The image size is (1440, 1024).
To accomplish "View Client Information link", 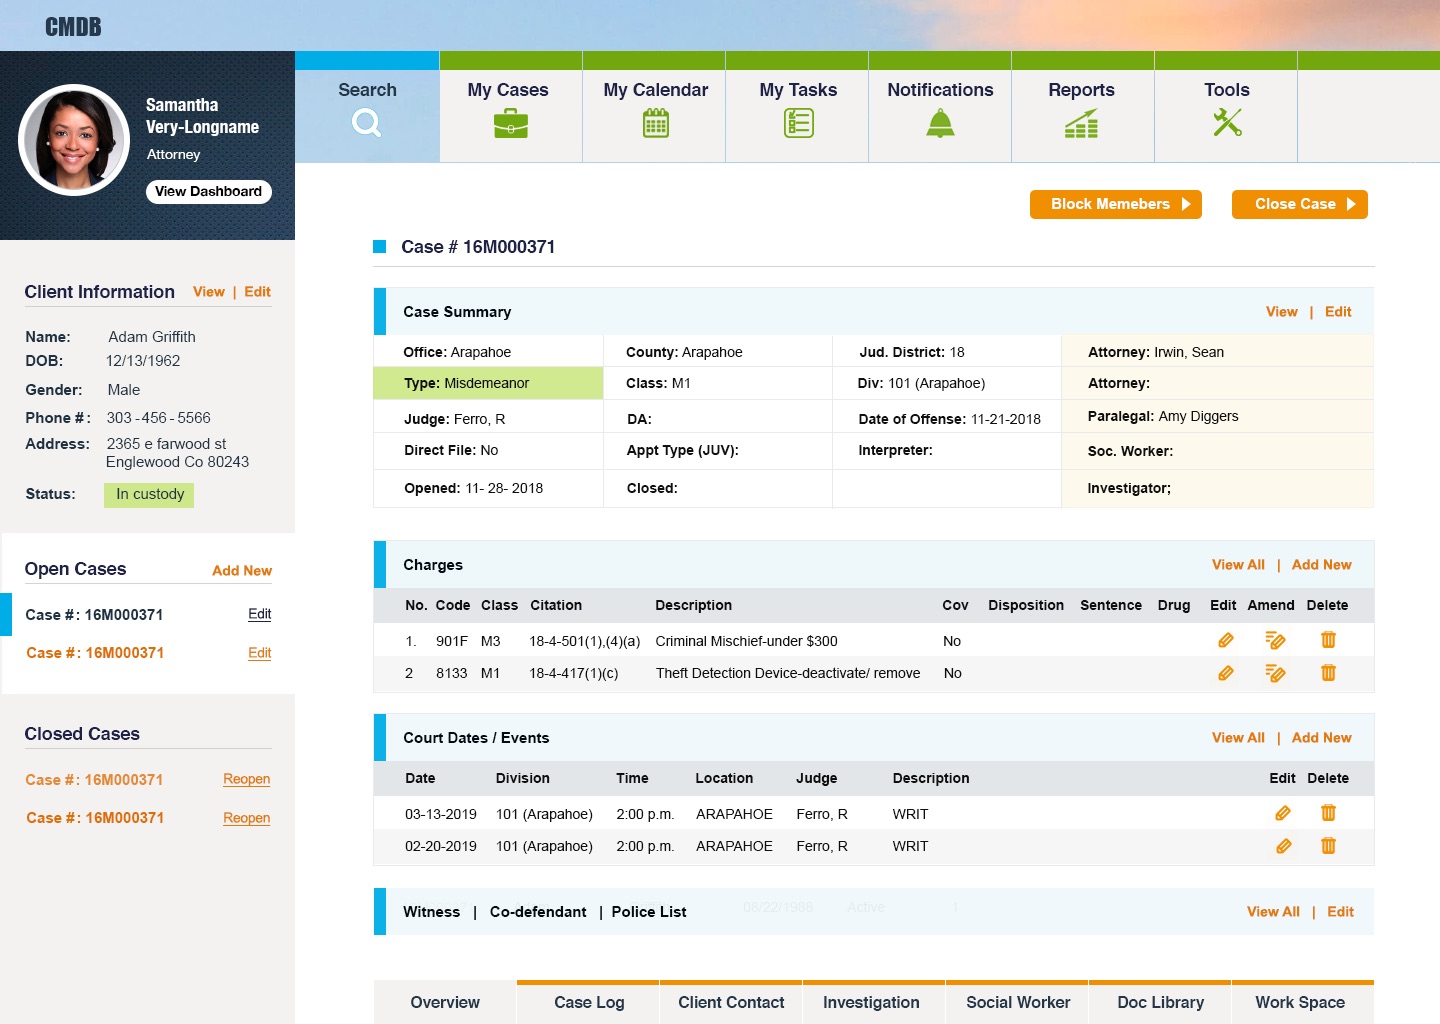I will pyautogui.click(x=208, y=292).
